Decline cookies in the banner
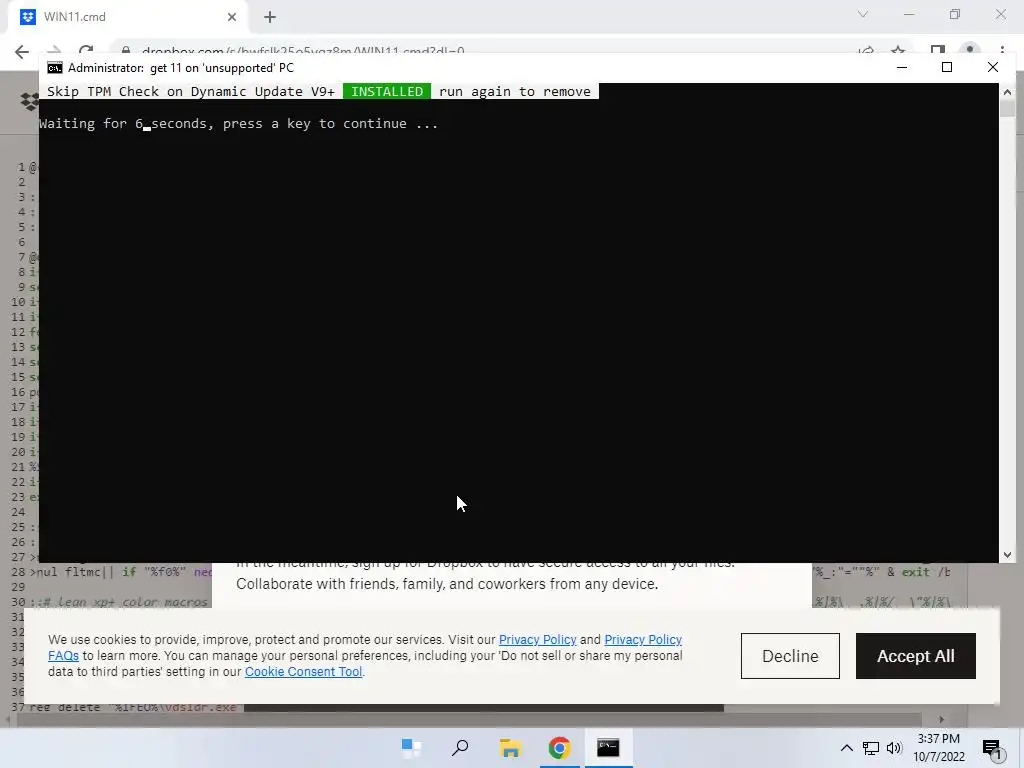The width and height of the screenshot is (1024, 768). pyautogui.click(x=790, y=656)
